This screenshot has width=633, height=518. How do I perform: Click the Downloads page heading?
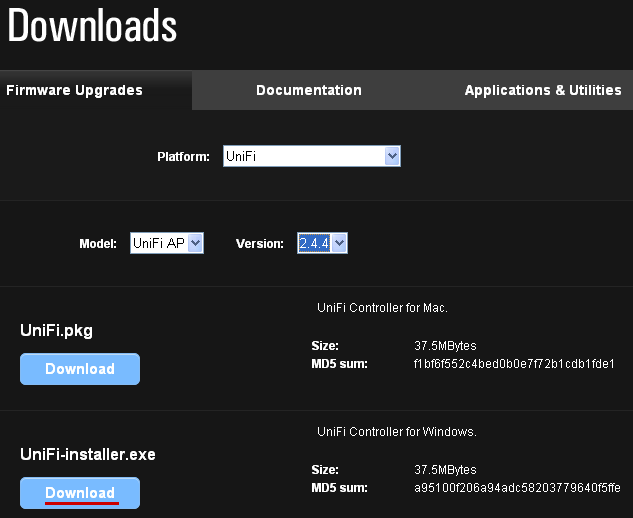92,25
